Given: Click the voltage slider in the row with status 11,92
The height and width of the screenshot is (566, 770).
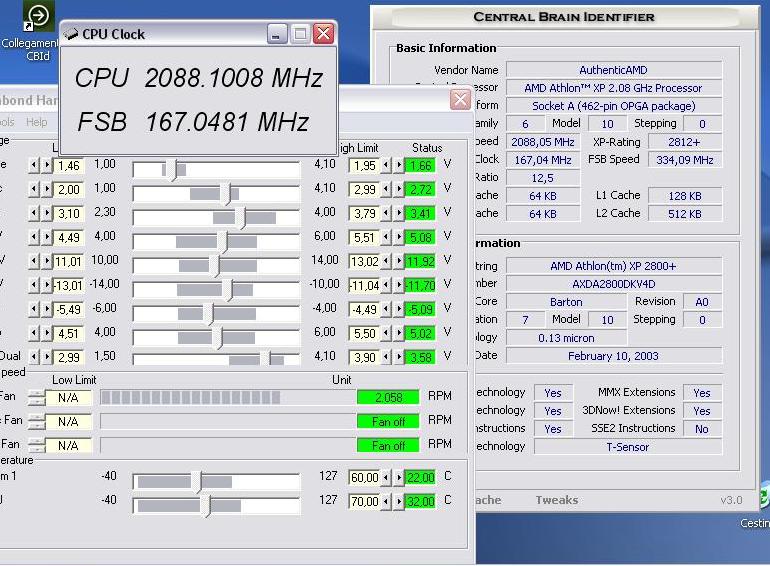Looking at the screenshot, I should pos(216,266).
